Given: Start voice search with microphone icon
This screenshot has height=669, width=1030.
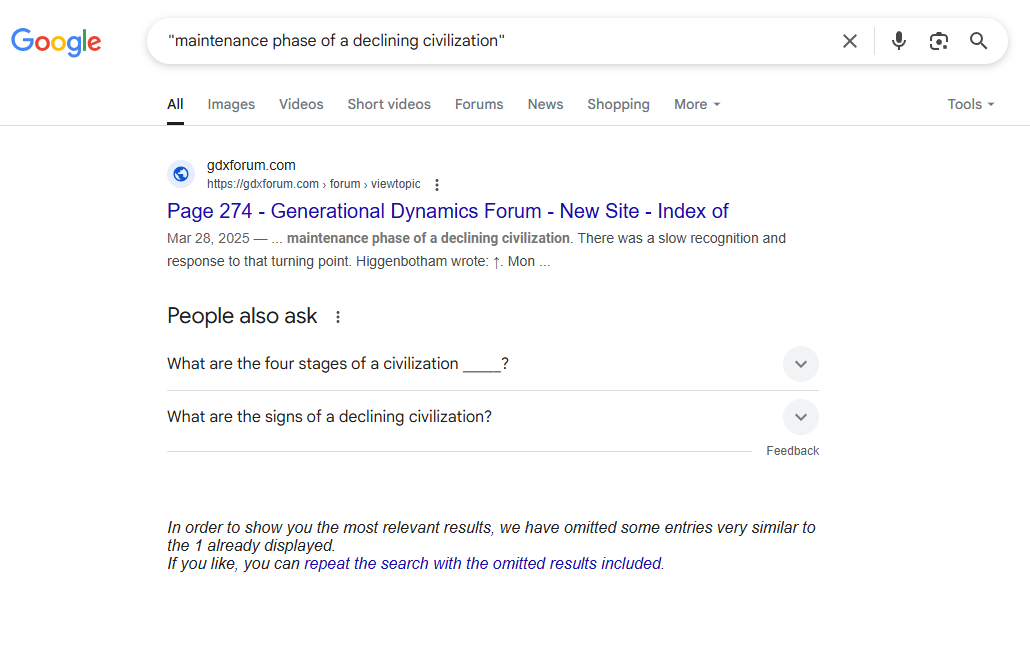Looking at the screenshot, I should 899,41.
